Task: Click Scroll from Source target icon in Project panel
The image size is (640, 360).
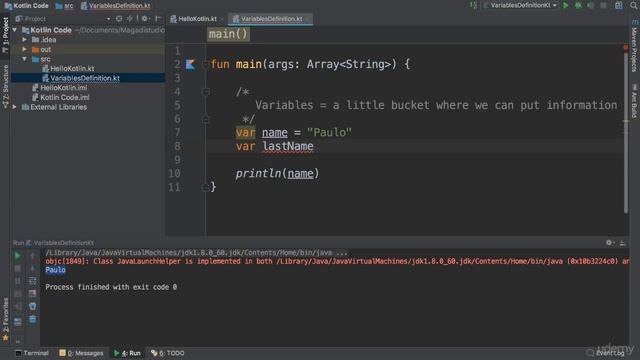Action: pos(119,19)
